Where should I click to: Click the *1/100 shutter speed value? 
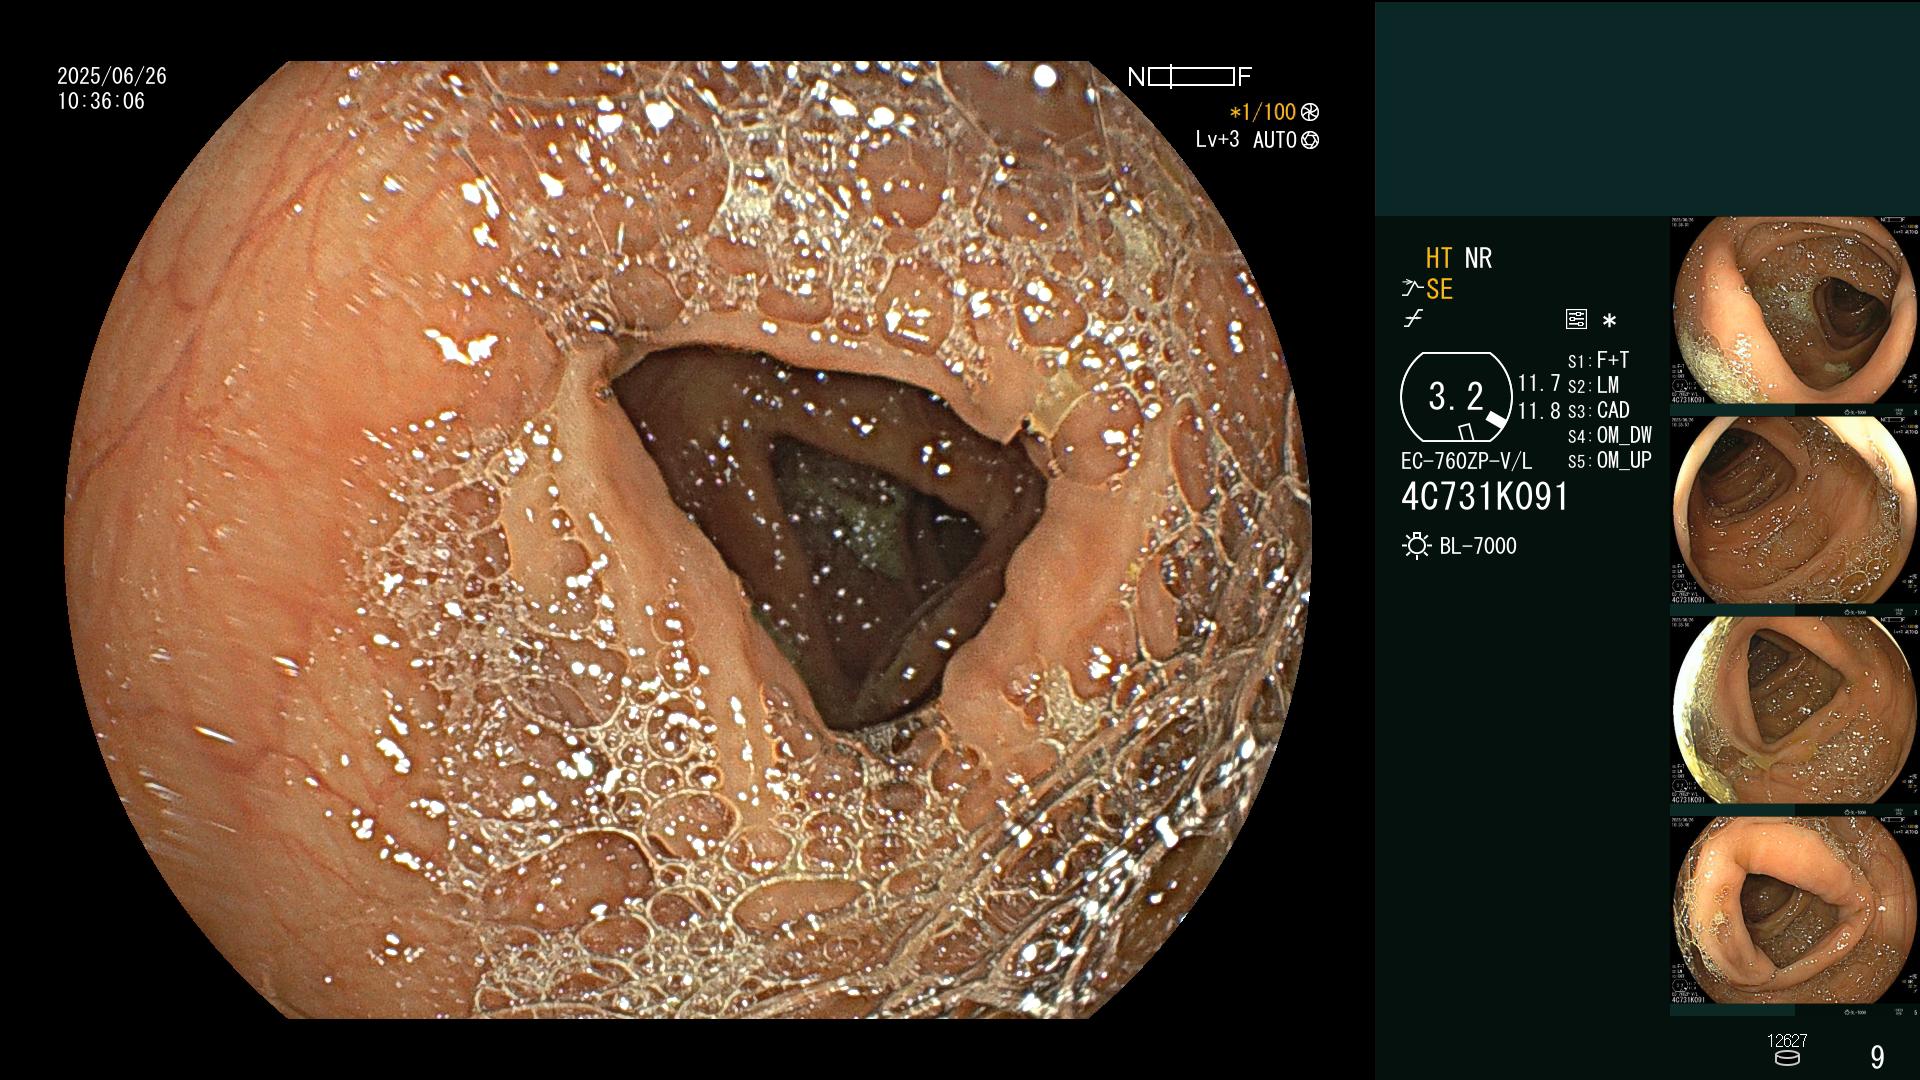pyautogui.click(x=1262, y=113)
